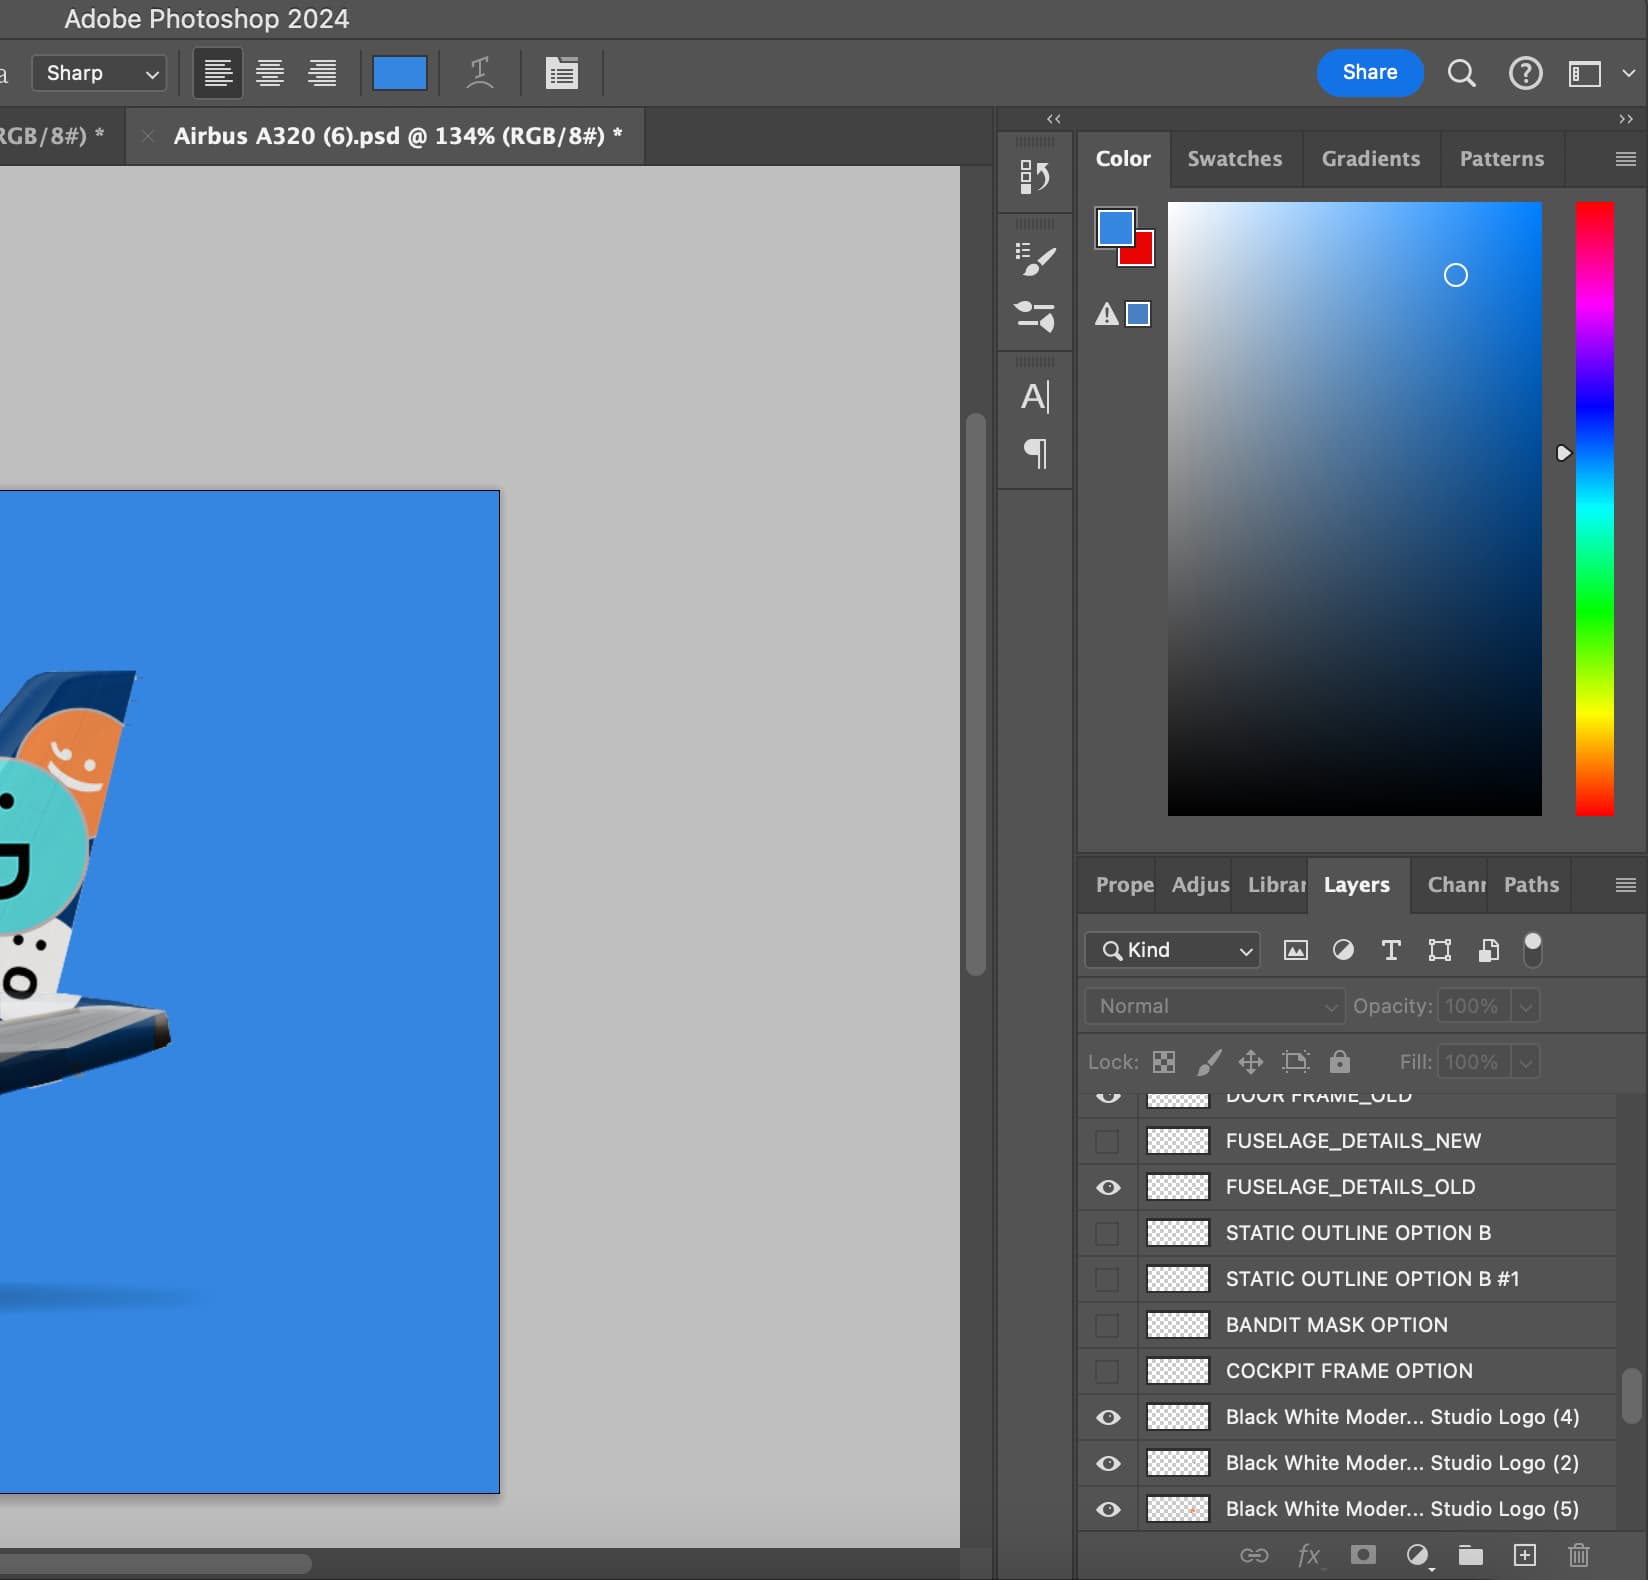Open the History panel icon
Screen dimensions: 1648x1580
pyautogui.click(x=1034, y=177)
